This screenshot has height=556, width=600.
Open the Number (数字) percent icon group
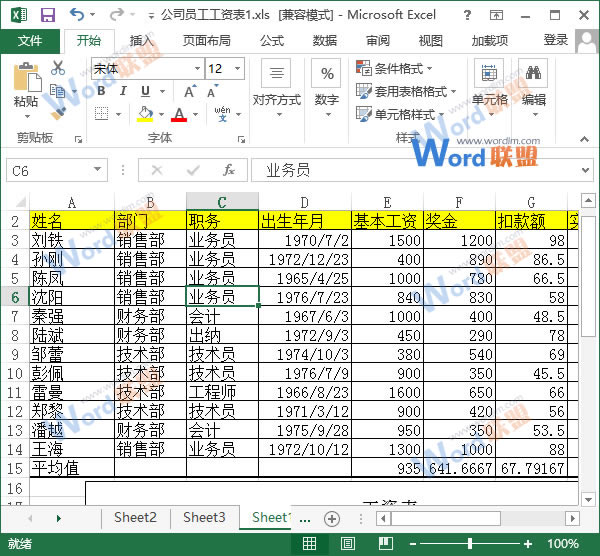(x=326, y=83)
